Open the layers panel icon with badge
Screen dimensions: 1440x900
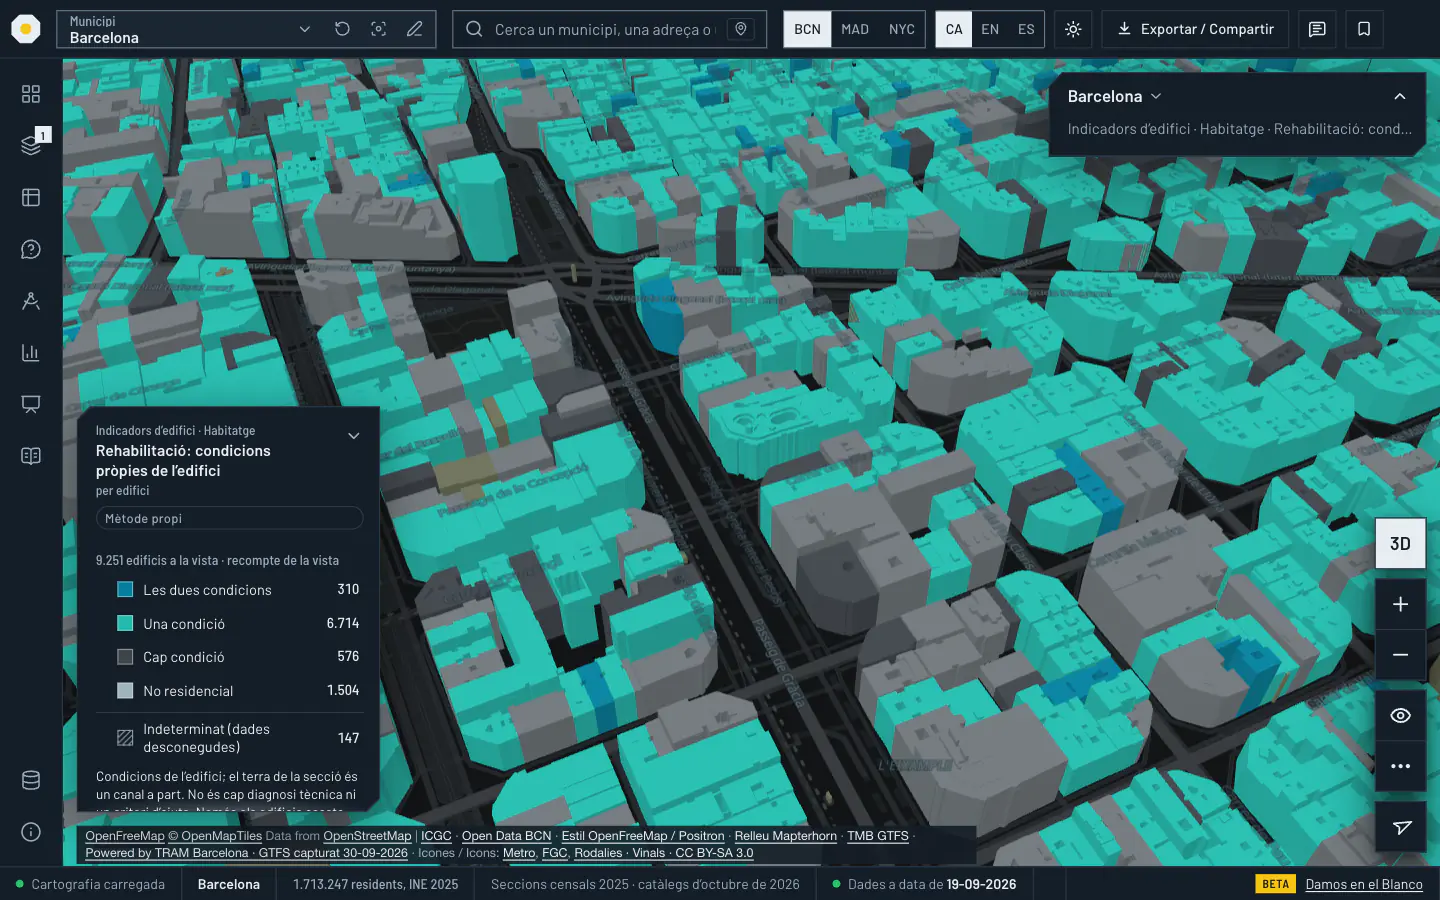pos(31,145)
